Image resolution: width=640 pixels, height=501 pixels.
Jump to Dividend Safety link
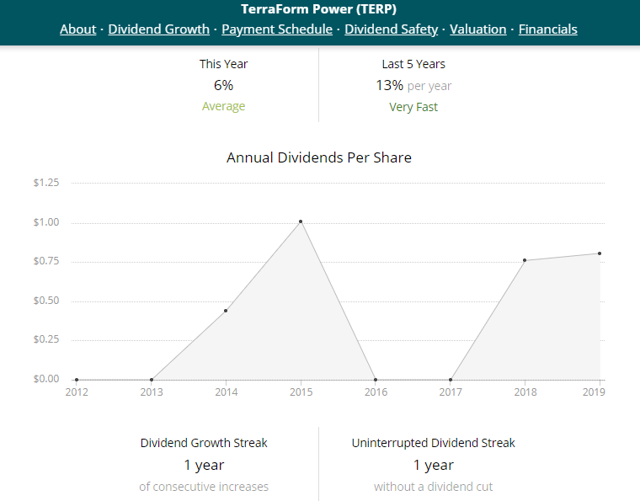(x=391, y=29)
